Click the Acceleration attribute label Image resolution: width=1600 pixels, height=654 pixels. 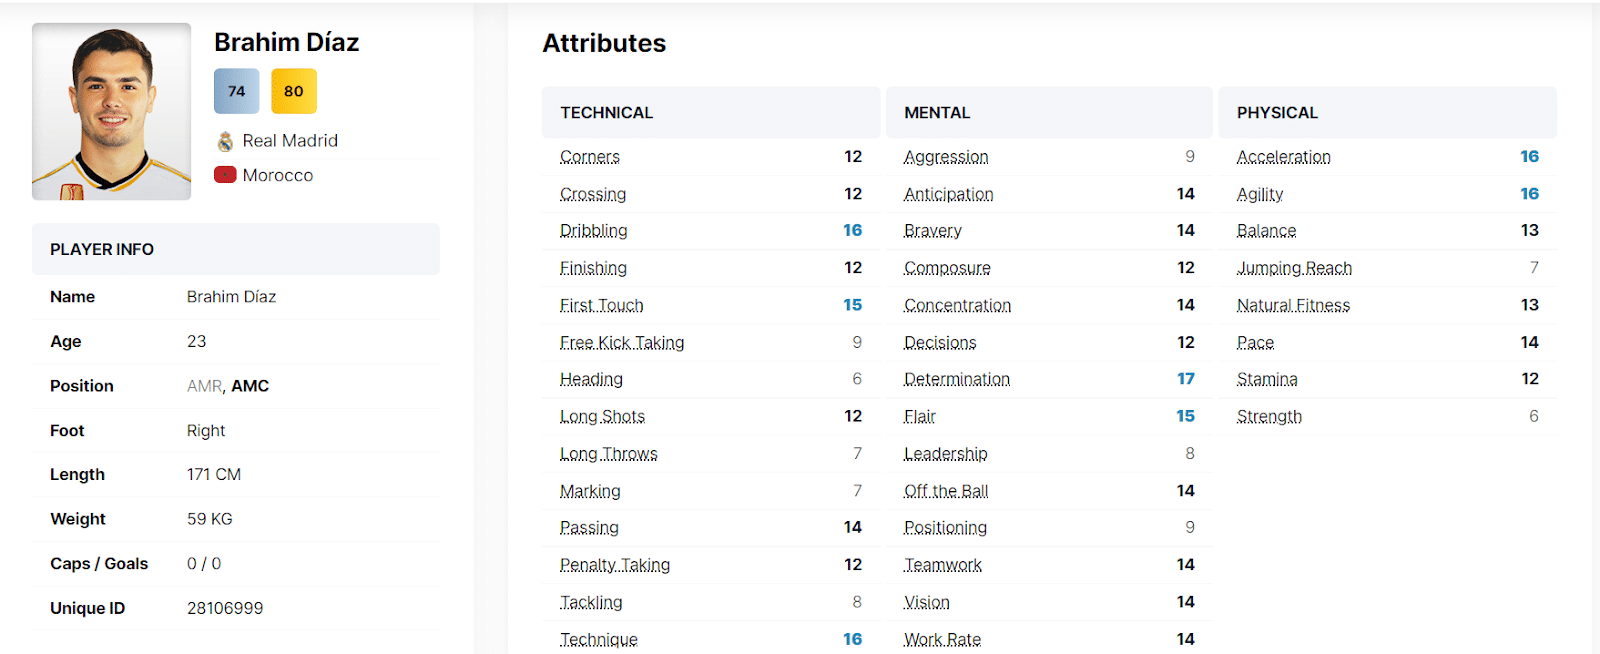click(1283, 157)
